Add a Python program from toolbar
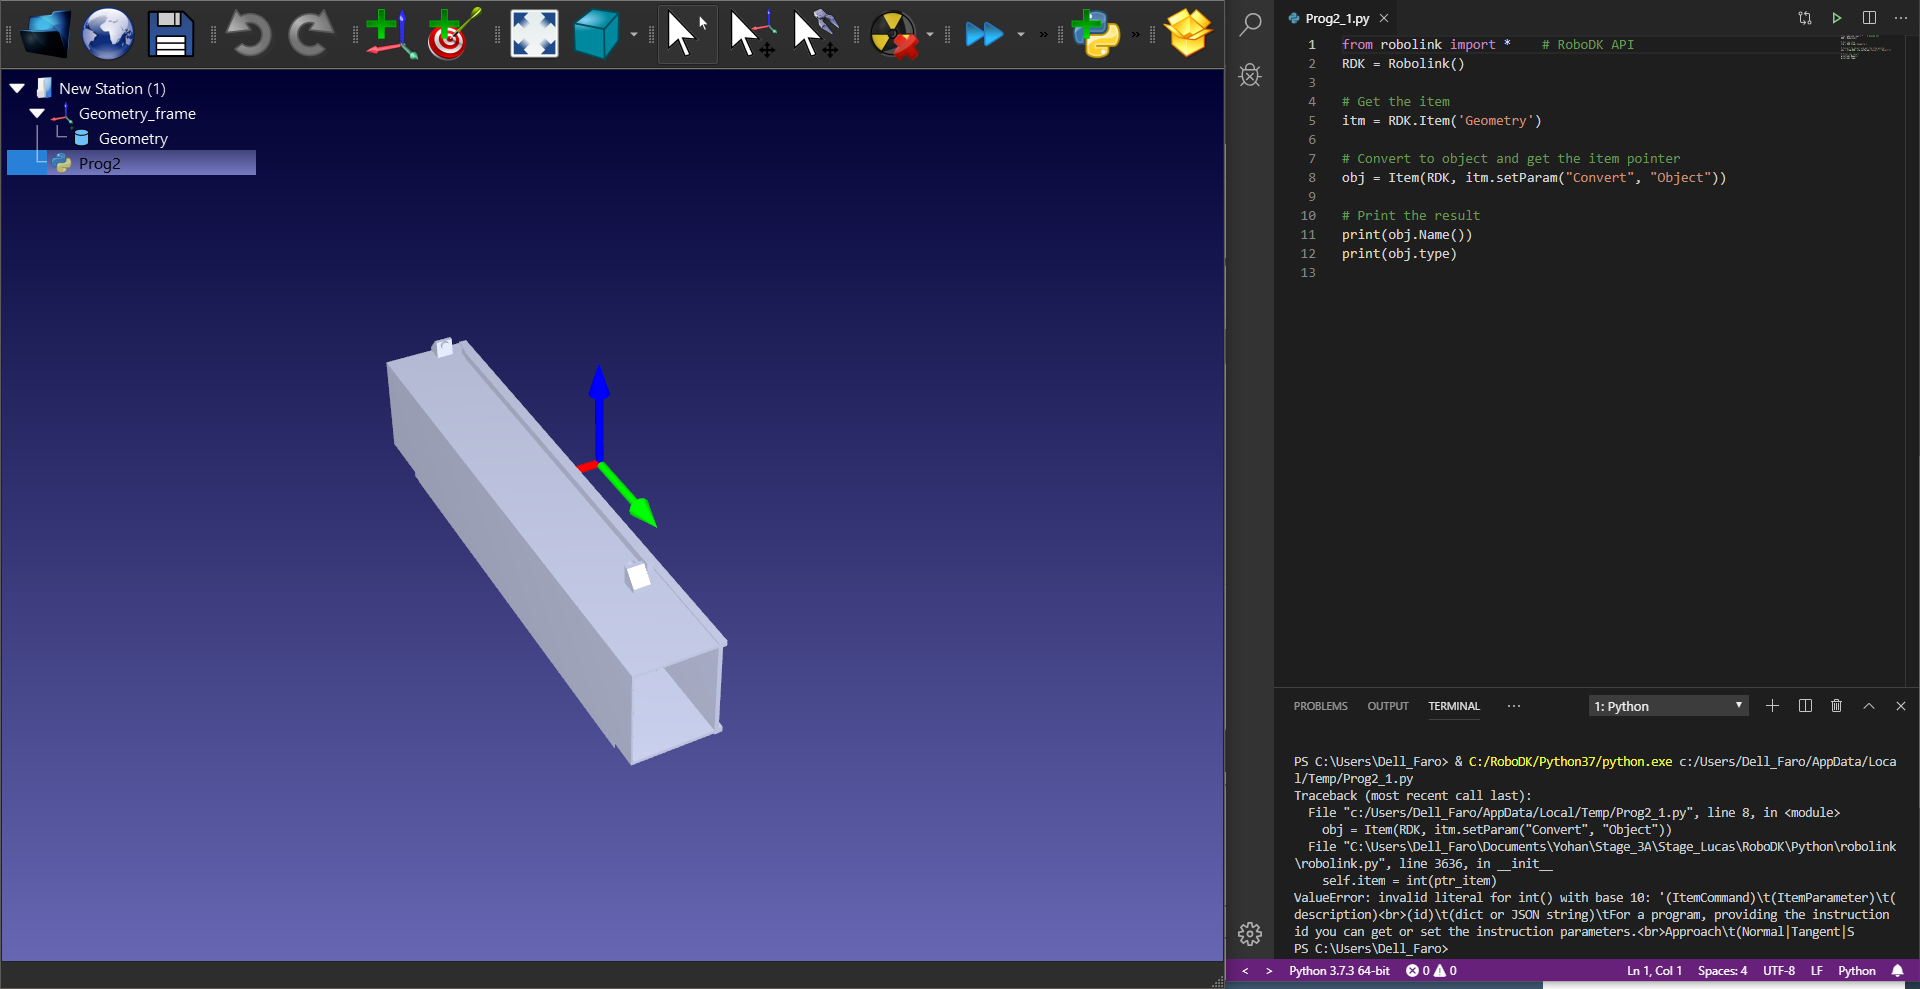 coord(1096,34)
